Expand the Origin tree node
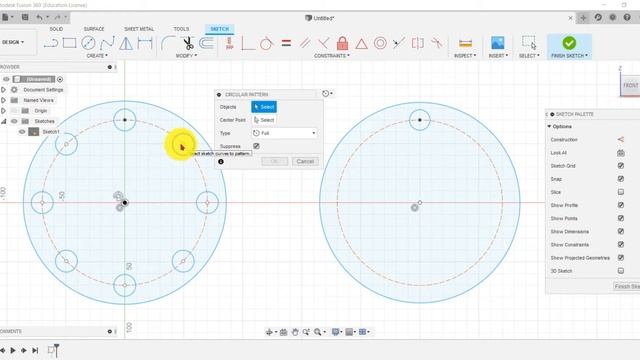This screenshot has height=360, width=640. coord(3,111)
